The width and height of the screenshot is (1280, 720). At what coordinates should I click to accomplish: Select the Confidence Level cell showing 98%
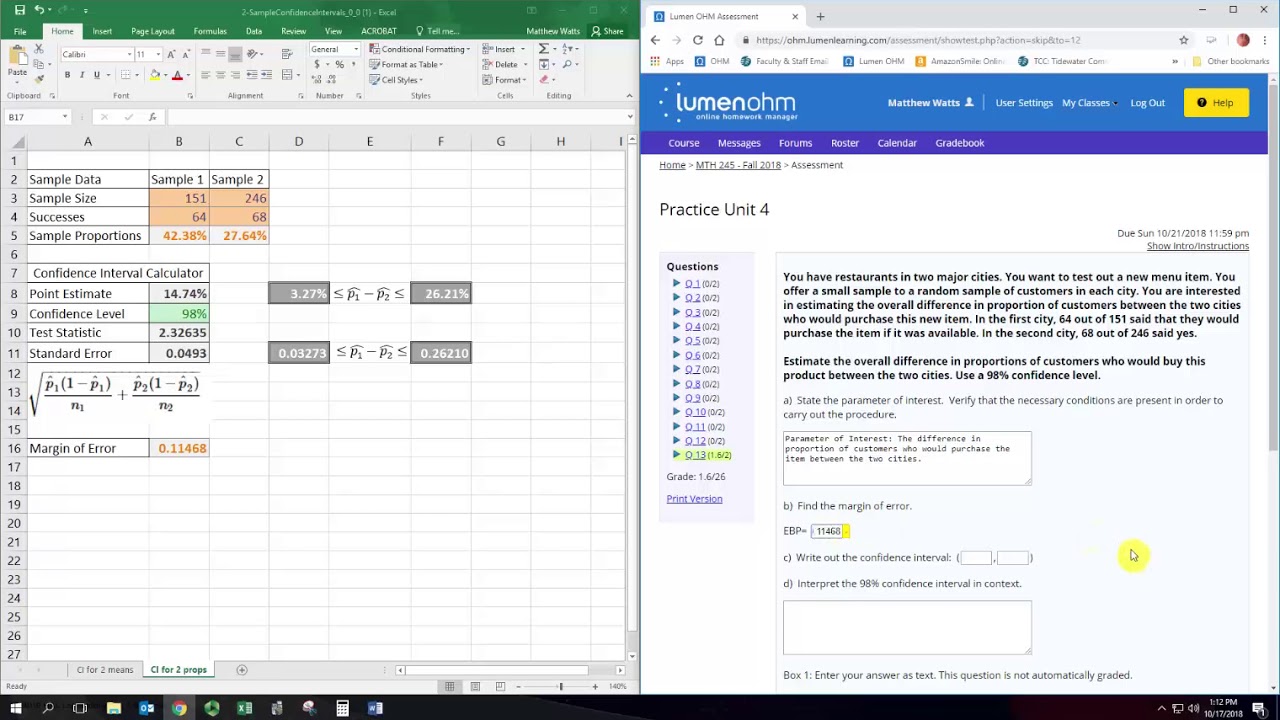[x=179, y=314]
